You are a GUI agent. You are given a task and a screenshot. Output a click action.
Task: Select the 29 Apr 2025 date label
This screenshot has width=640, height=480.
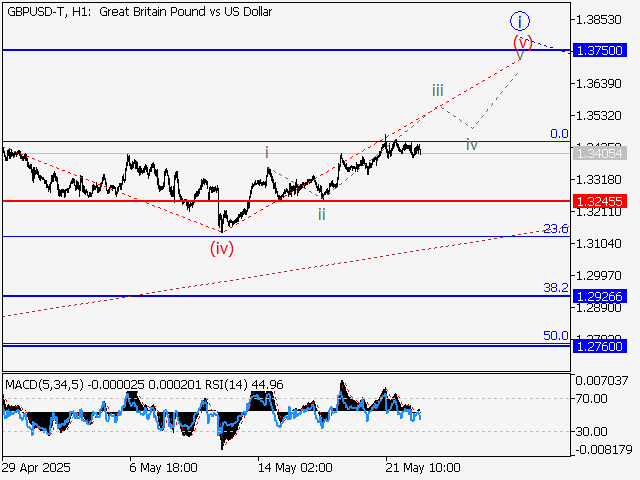(x=36, y=467)
